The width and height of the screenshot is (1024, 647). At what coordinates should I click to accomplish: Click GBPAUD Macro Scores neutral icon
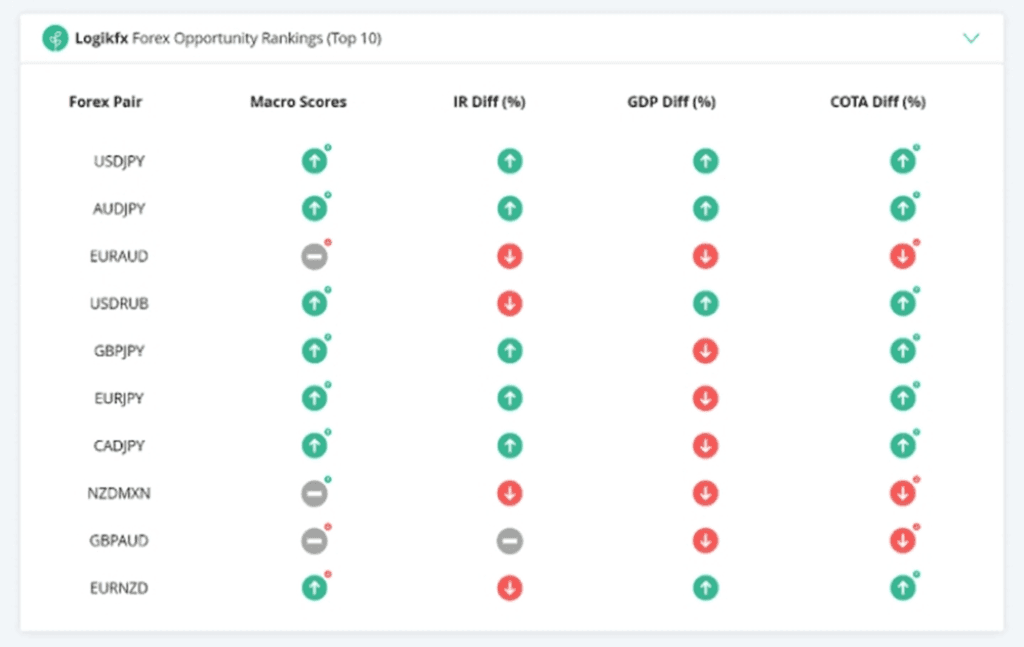click(314, 541)
